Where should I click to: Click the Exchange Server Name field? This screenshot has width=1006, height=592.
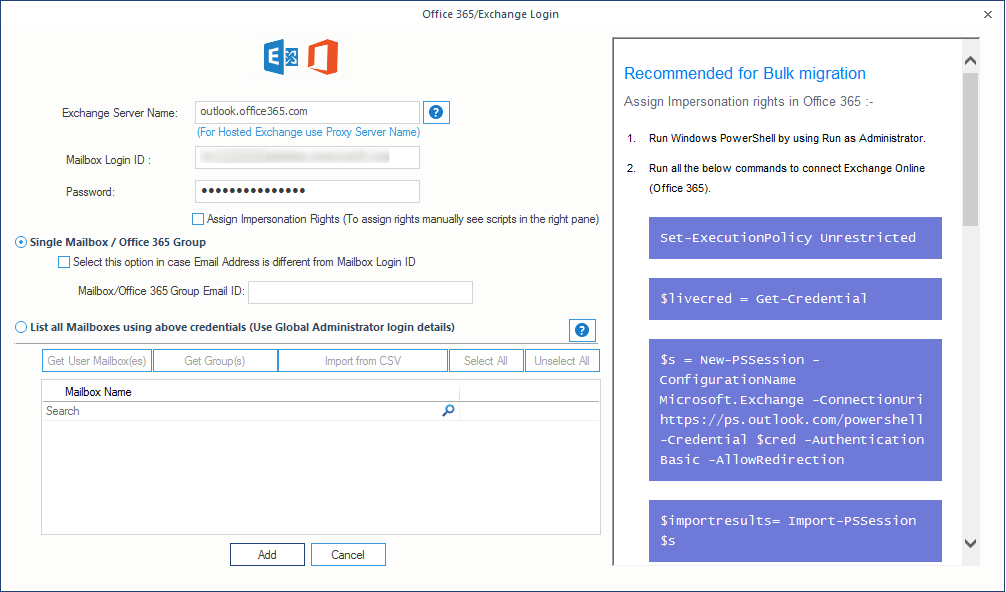click(x=307, y=112)
